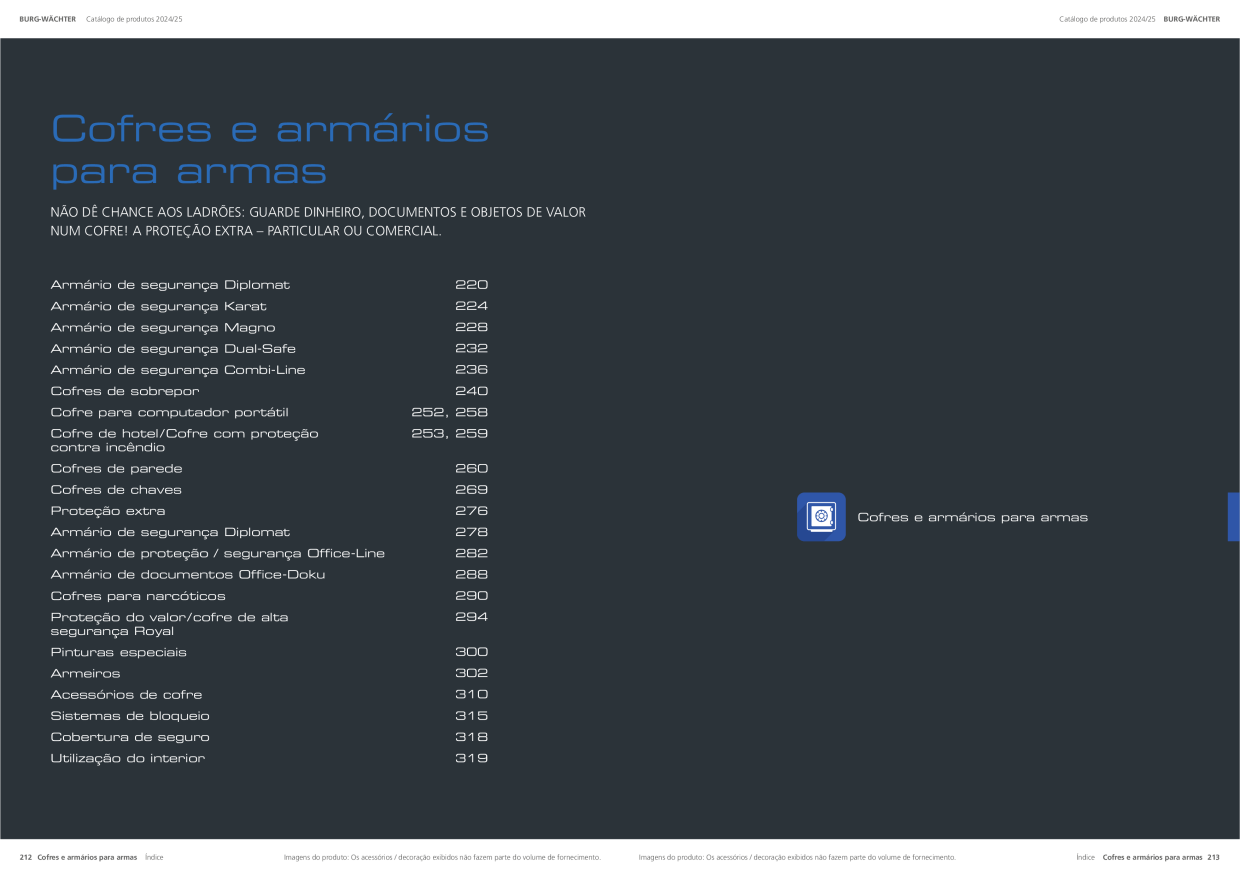
Task: Click the 'Cofres e armários para armas' heading
Action: pos(270,150)
